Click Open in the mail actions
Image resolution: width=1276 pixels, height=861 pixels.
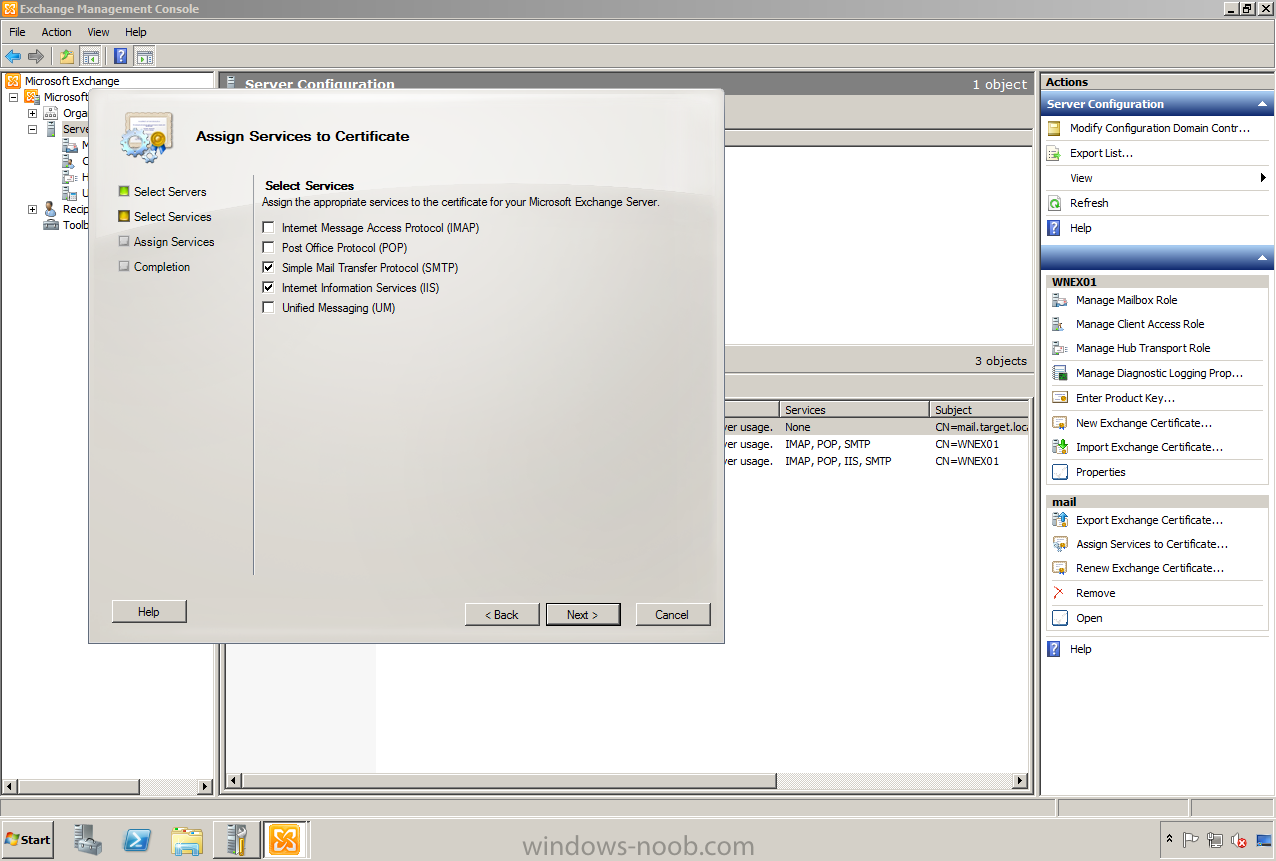pyautogui.click(x=1089, y=618)
